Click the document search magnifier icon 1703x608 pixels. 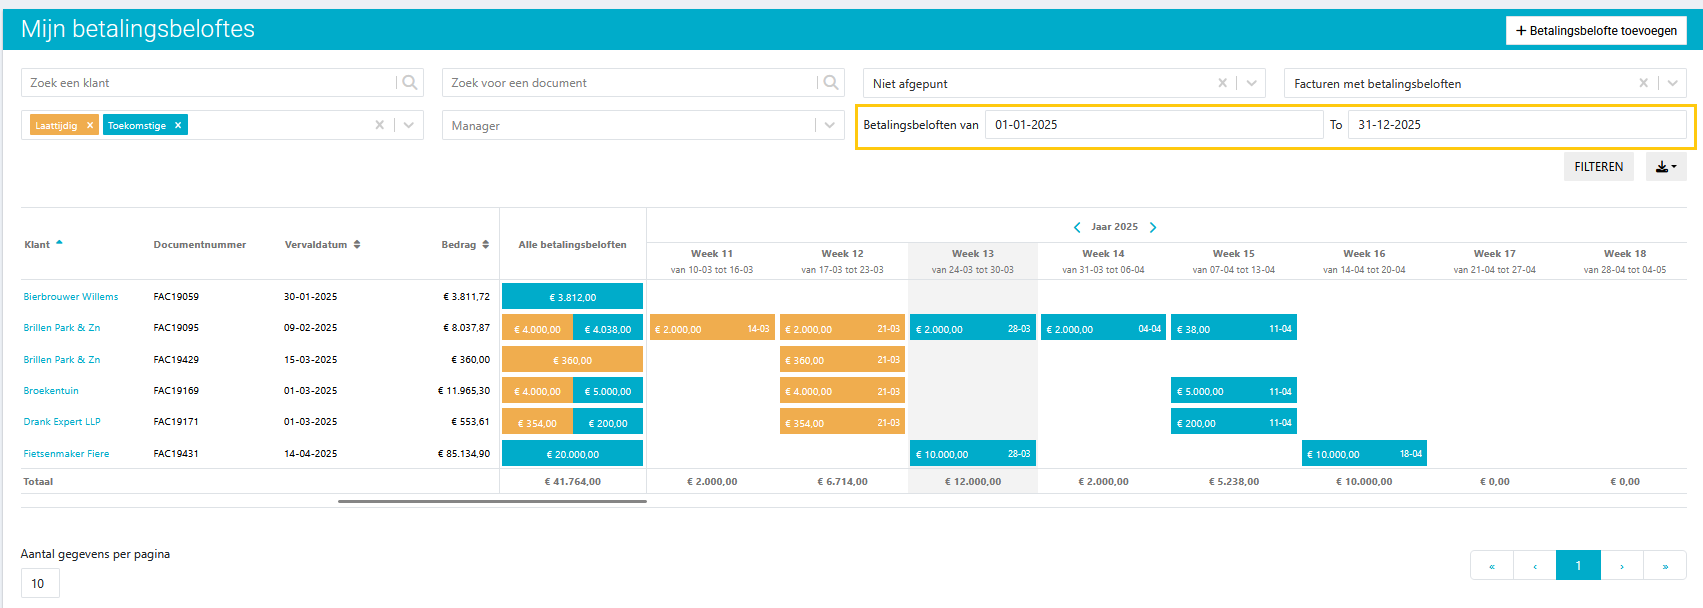830,83
